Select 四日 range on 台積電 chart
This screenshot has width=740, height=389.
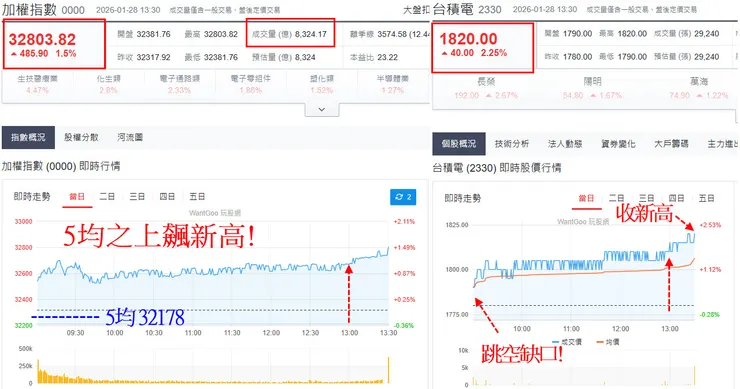pos(676,199)
